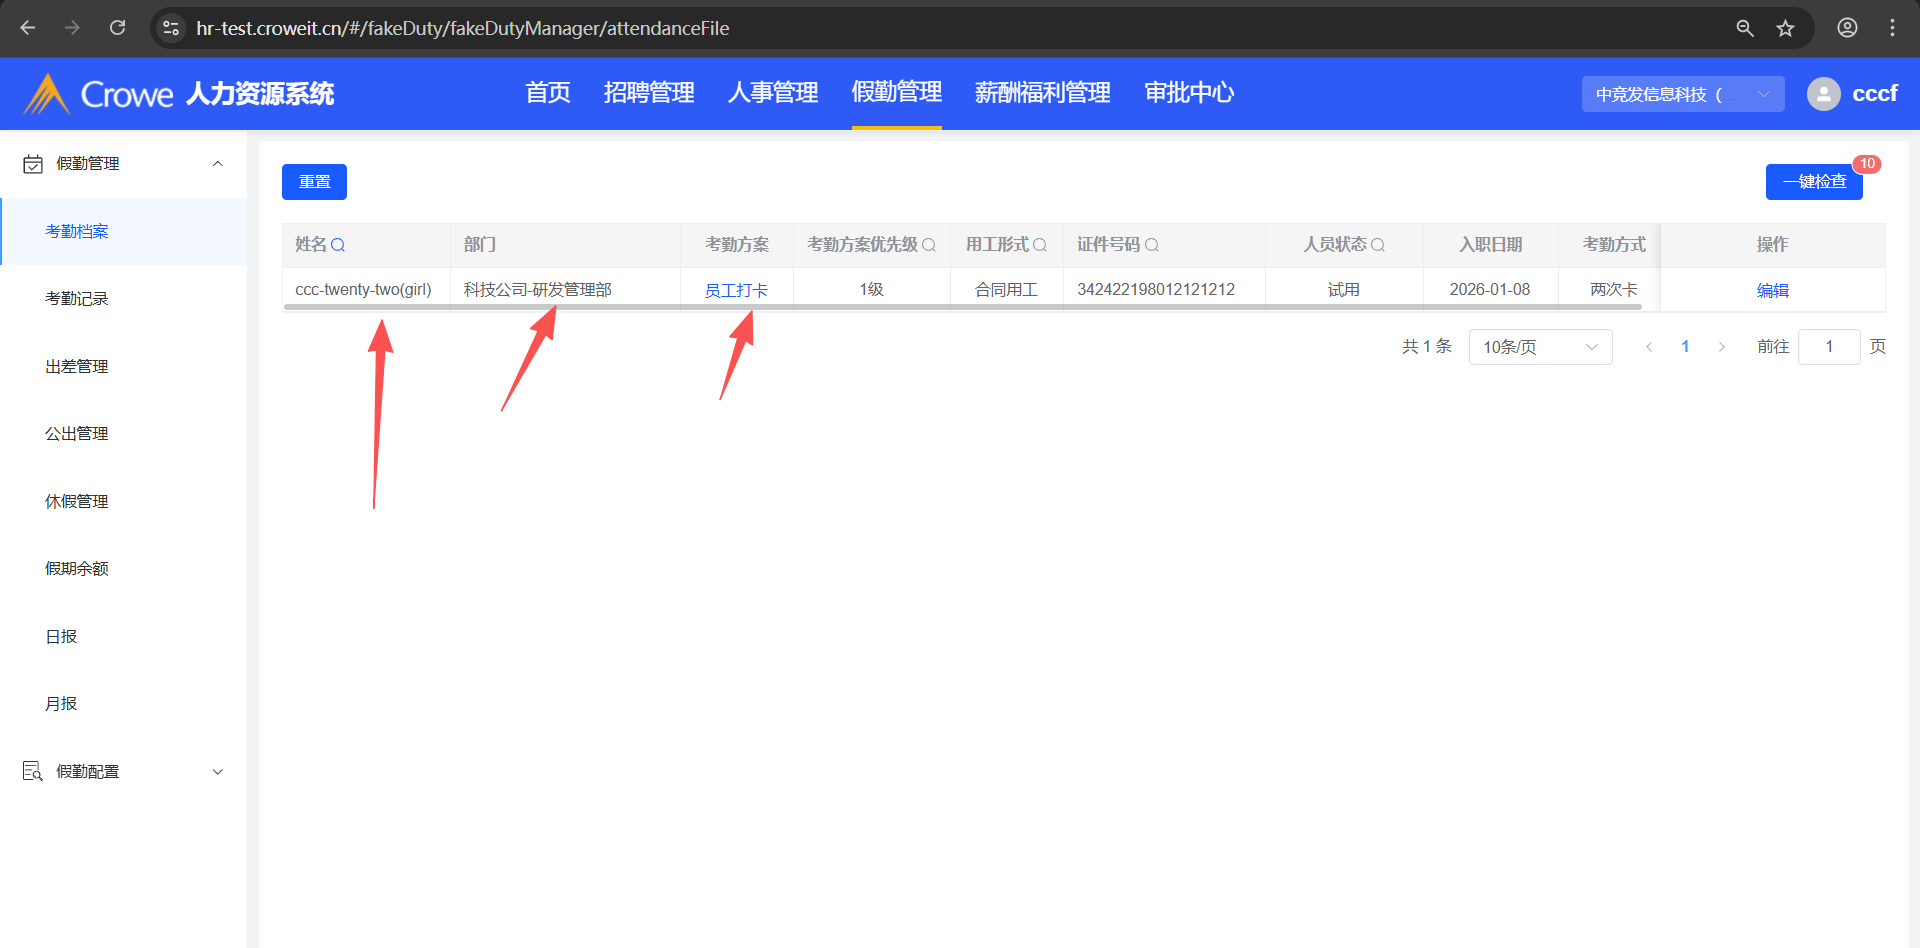
Task: Click the cccf username
Action: [x=1875, y=94]
